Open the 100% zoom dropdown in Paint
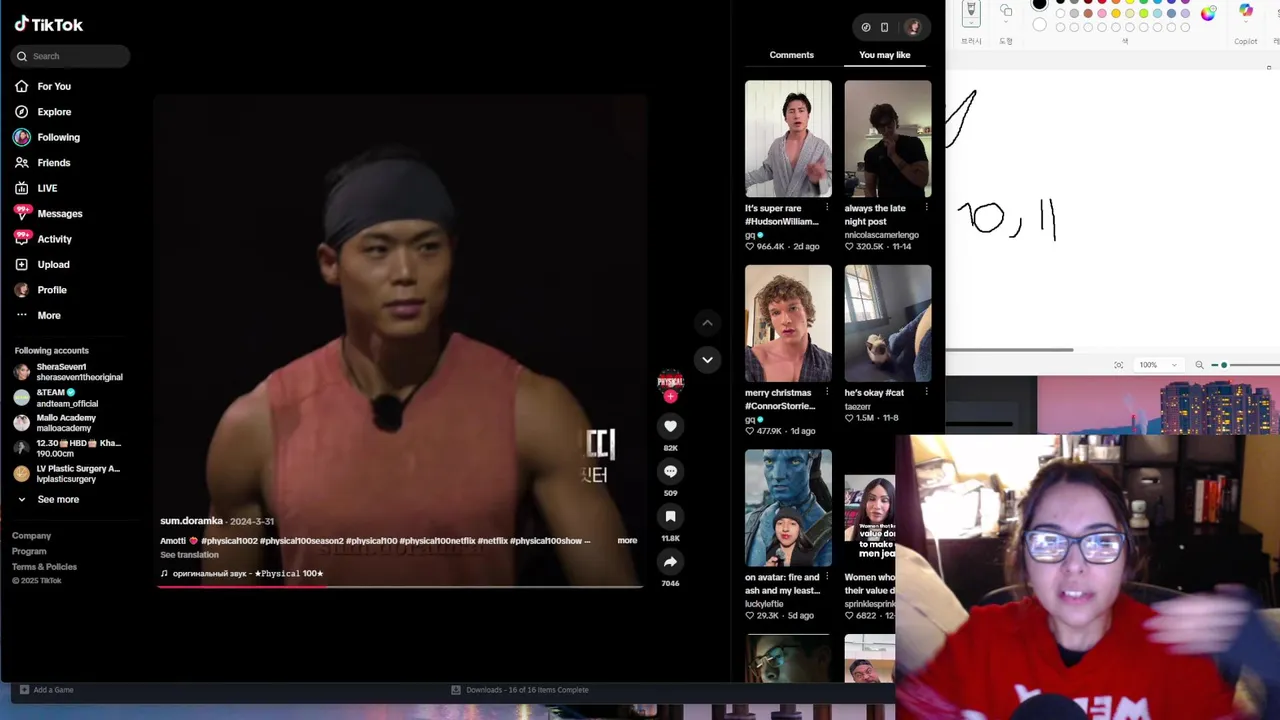The width and height of the screenshot is (1280, 720). pos(1160,365)
